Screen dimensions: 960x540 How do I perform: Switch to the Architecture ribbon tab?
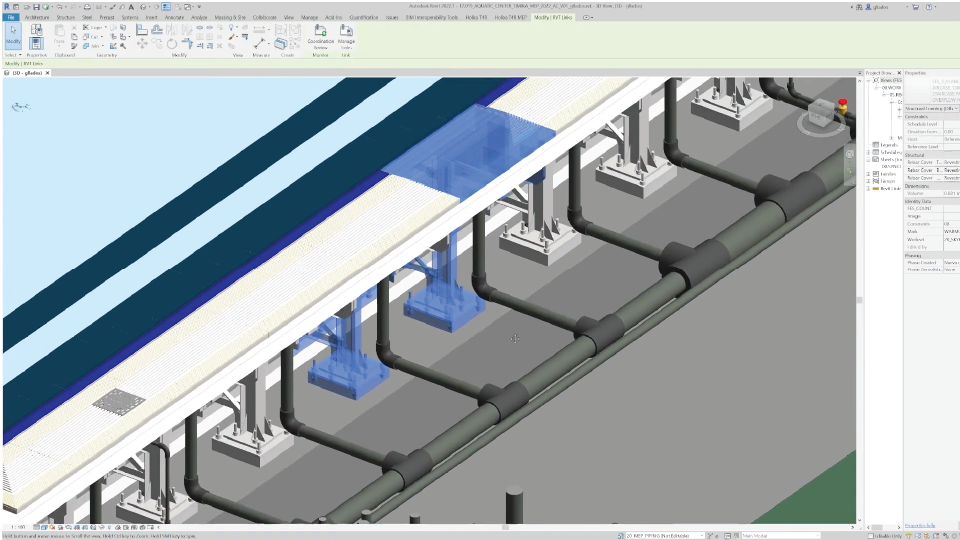pos(35,17)
